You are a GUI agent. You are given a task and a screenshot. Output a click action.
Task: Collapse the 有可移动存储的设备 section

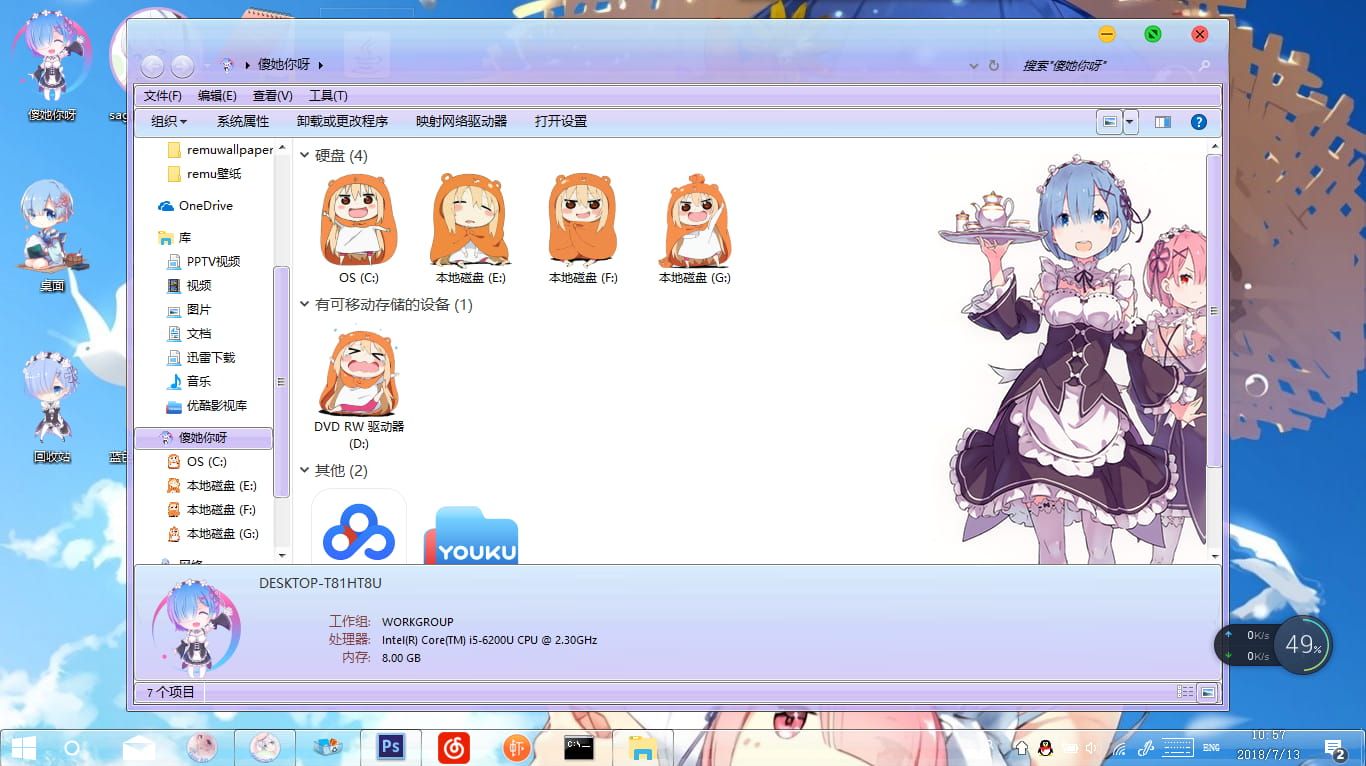click(x=304, y=304)
